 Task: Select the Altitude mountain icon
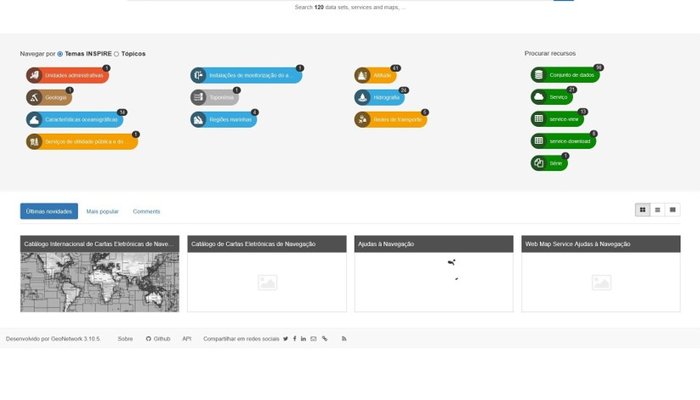point(363,75)
